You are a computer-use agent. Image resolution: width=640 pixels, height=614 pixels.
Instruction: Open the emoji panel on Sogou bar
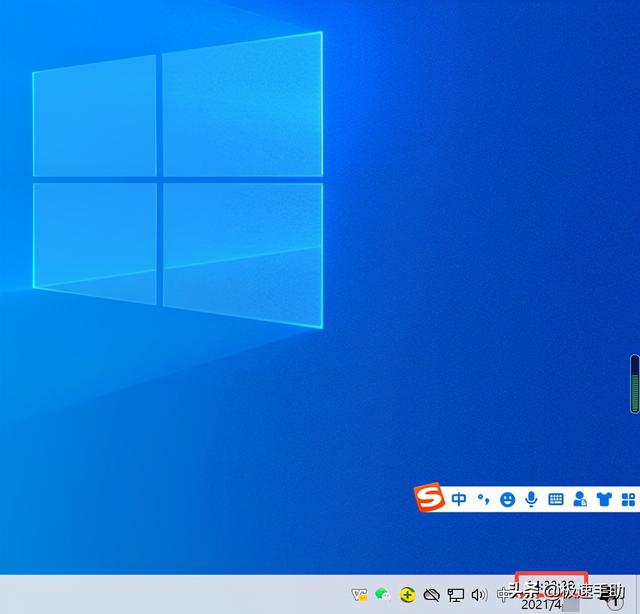click(507, 499)
